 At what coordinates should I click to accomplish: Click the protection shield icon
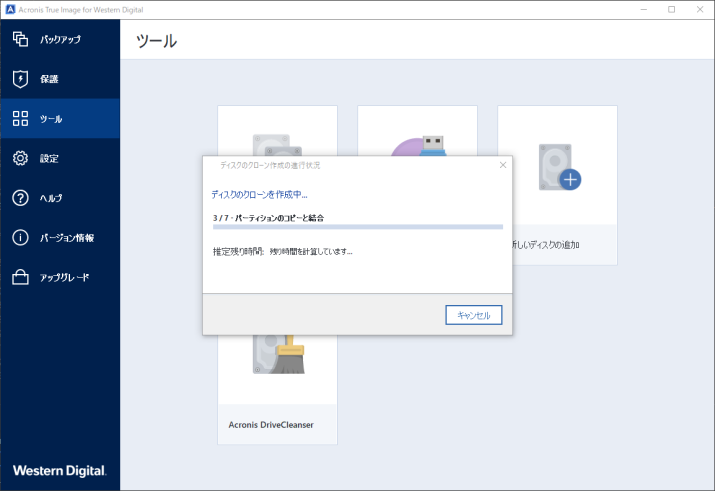(20, 79)
